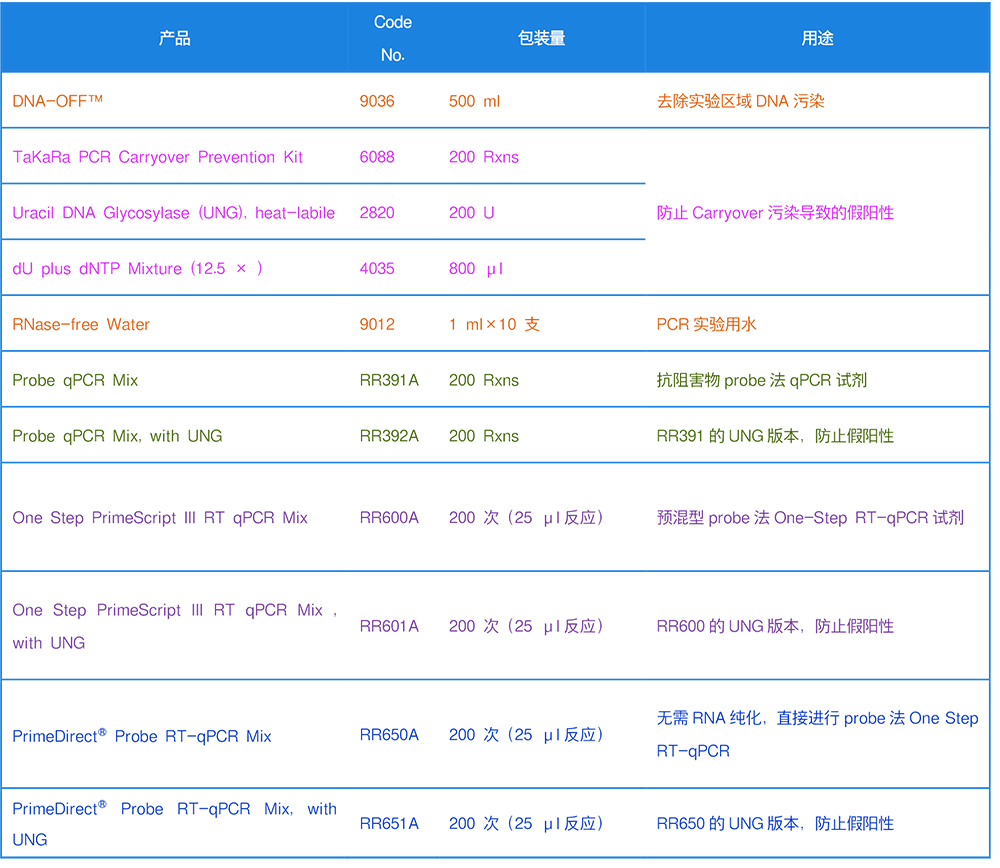Viewport: 1000px width, 868px height.
Task: Select the RNase-free Water product
Action: (81, 324)
